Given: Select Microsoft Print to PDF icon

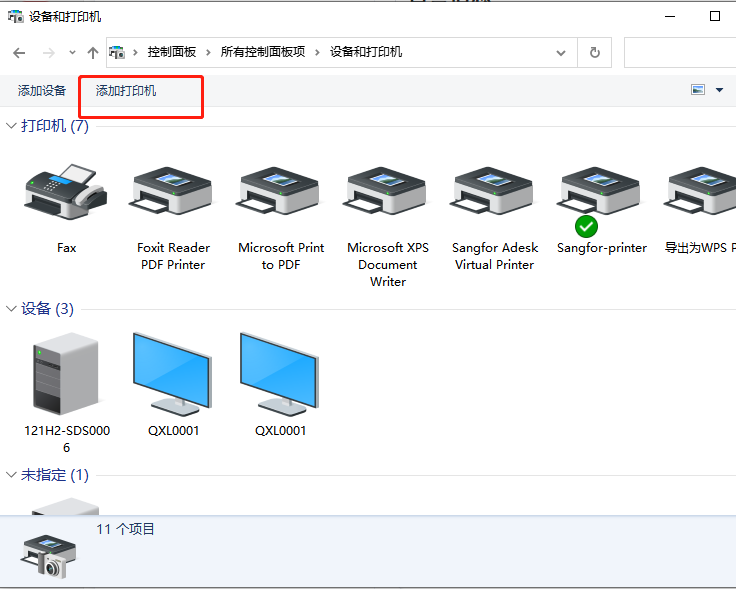Looking at the screenshot, I should 279,191.
